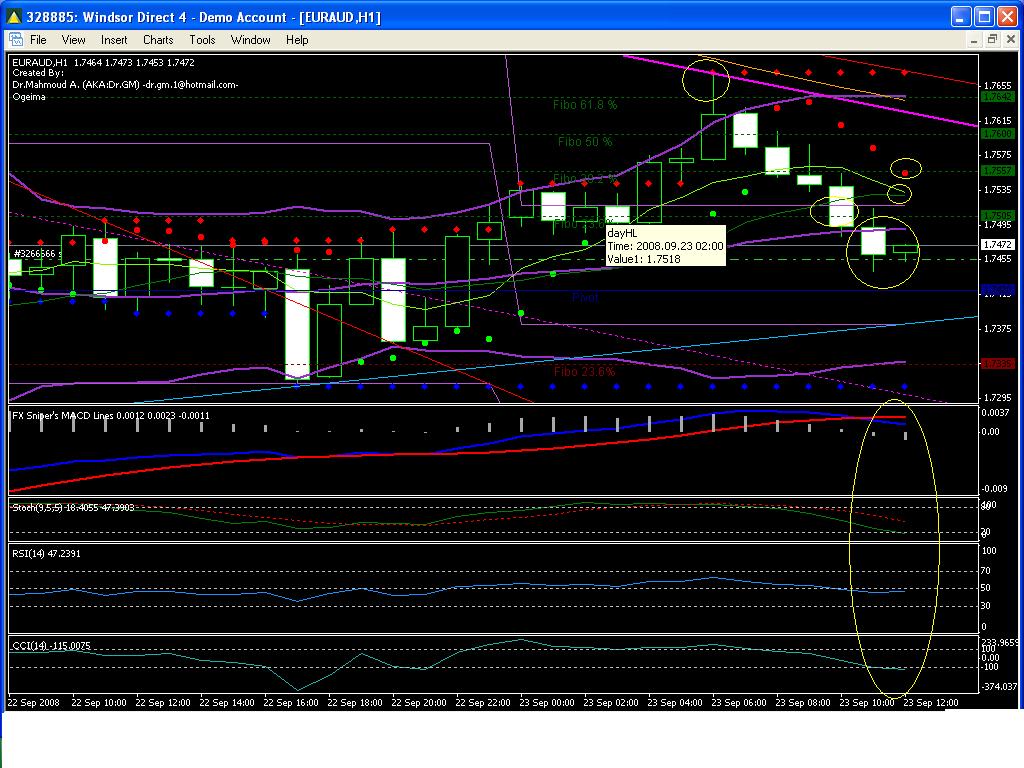The image size is (1024, 768).
Task: Click MACD scale value -0.009
Action: (x=995, y=488)
